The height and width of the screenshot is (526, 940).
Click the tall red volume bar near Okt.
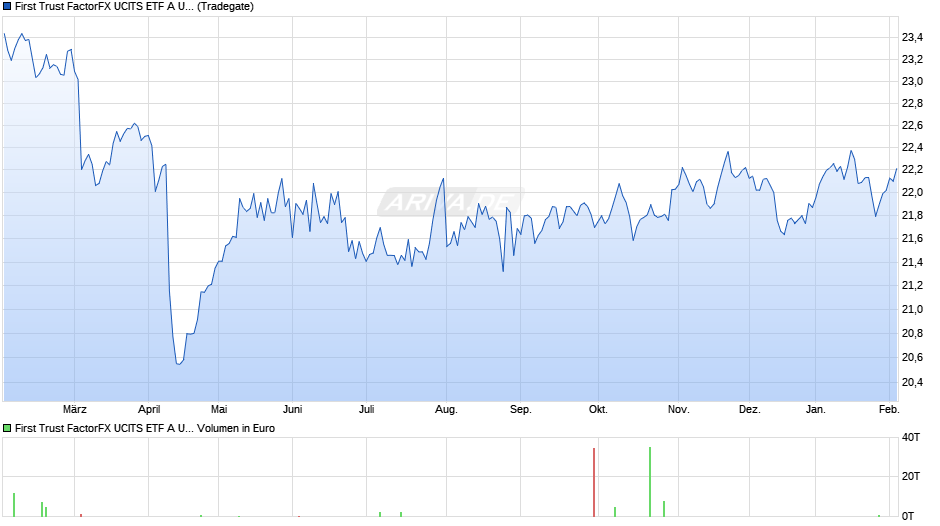click(594, 482)
